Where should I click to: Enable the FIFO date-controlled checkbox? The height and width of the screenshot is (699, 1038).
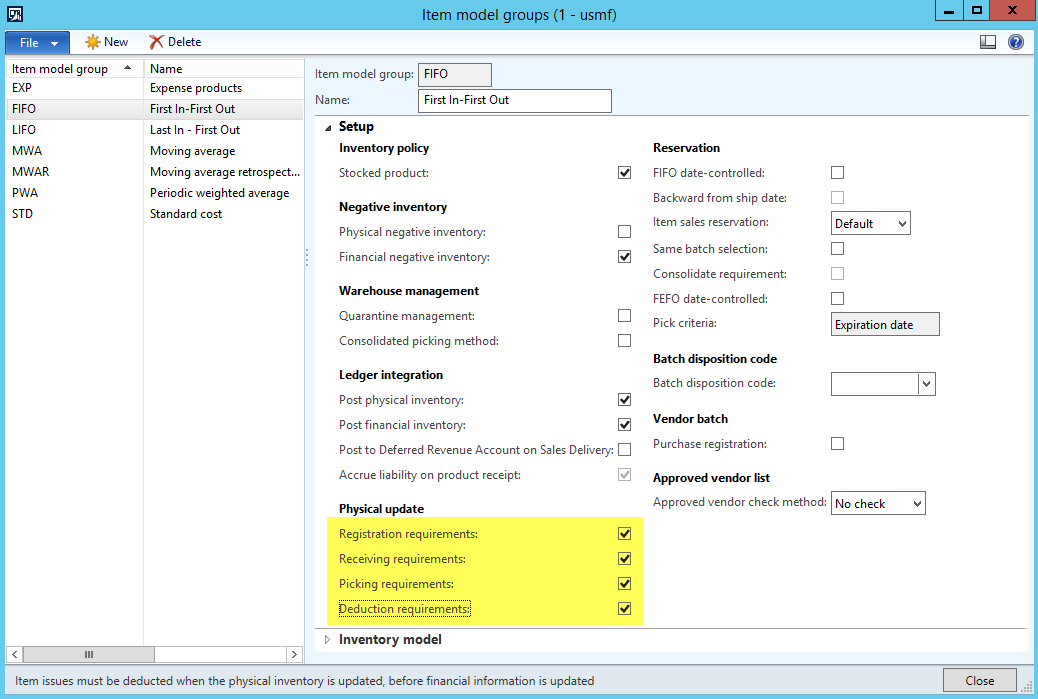pyautogui.click(x=838, y=173)
